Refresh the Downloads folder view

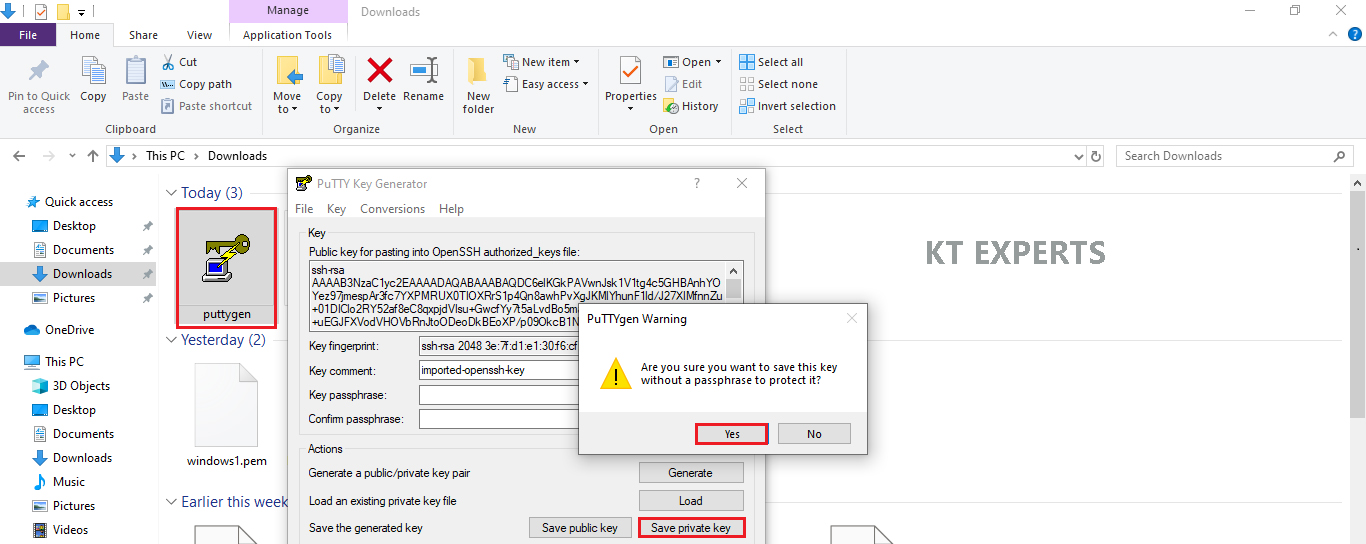pos(1096,156)
